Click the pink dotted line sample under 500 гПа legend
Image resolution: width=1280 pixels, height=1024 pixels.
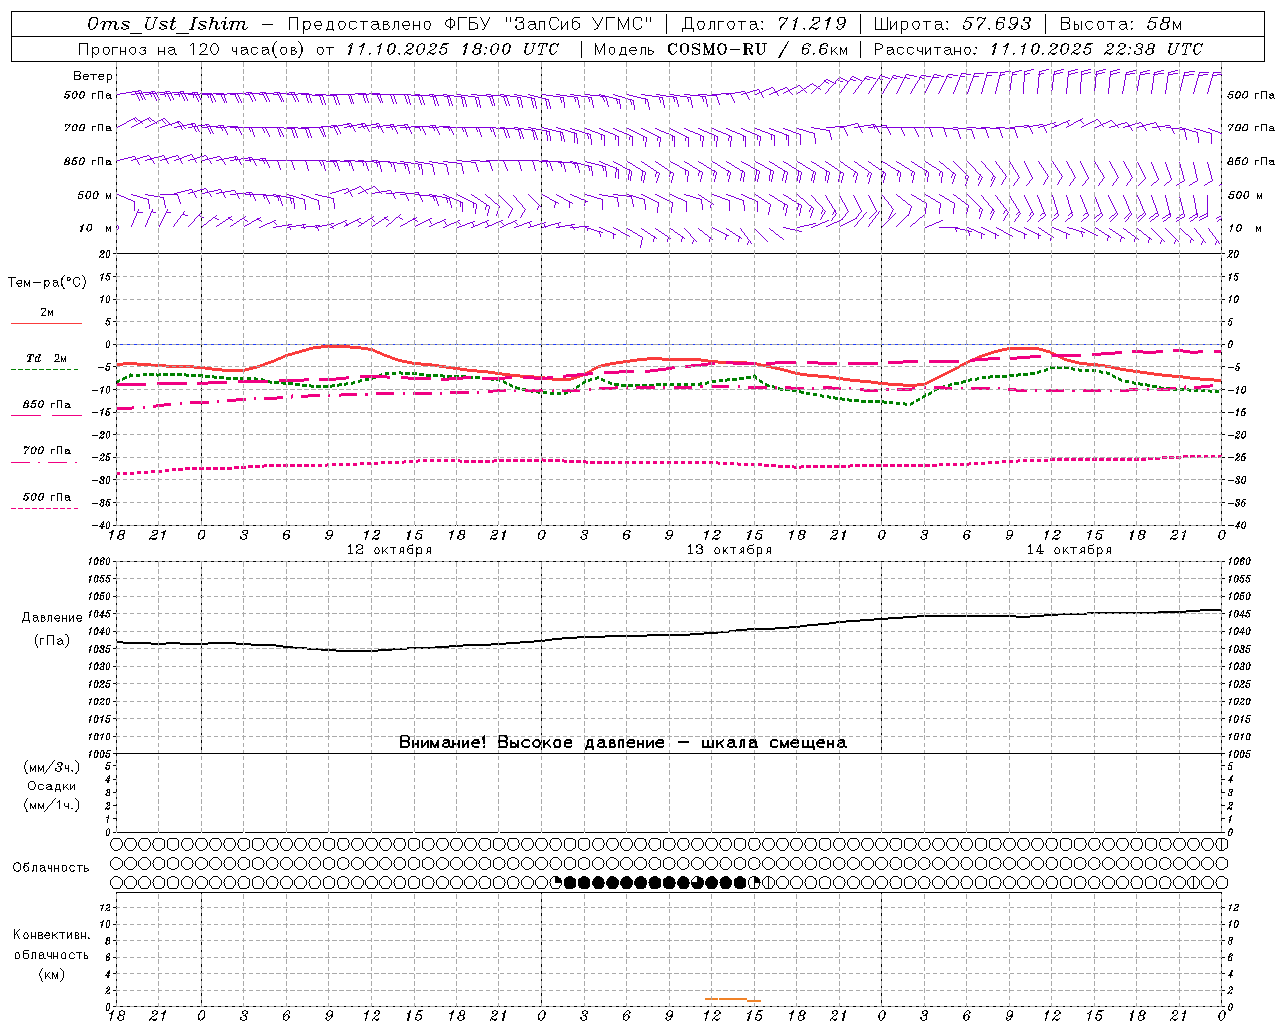coord(44,509)
